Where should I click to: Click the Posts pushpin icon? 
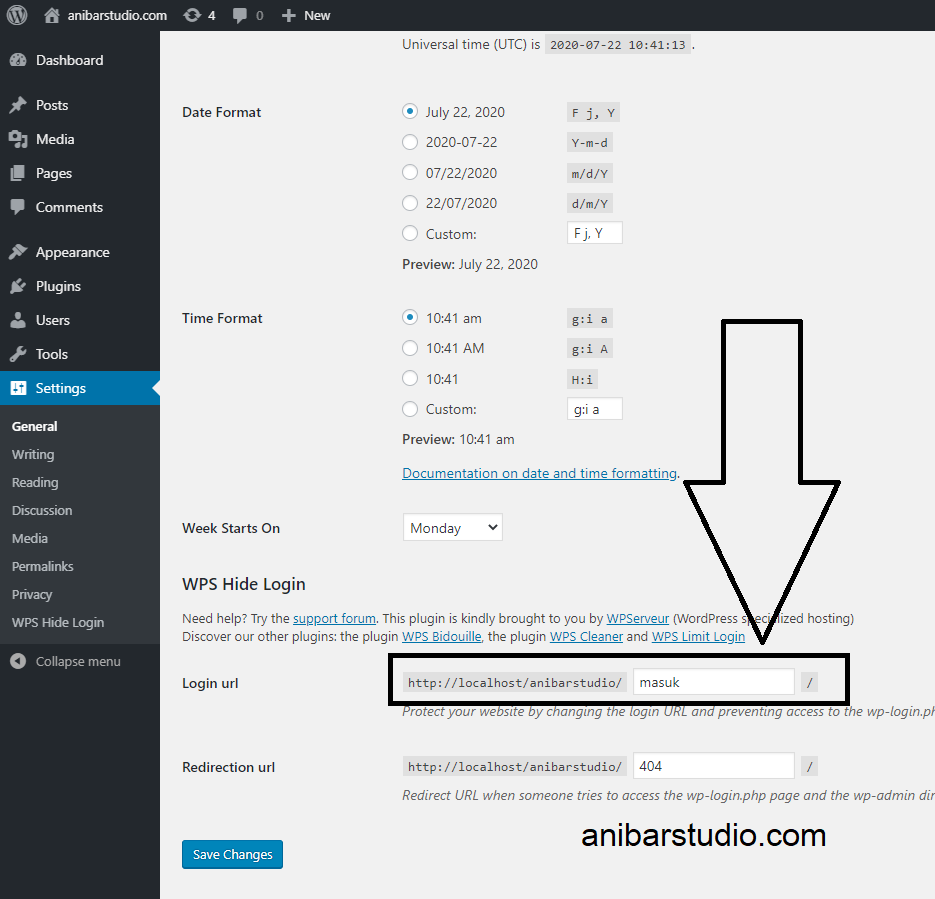(18, 105)
